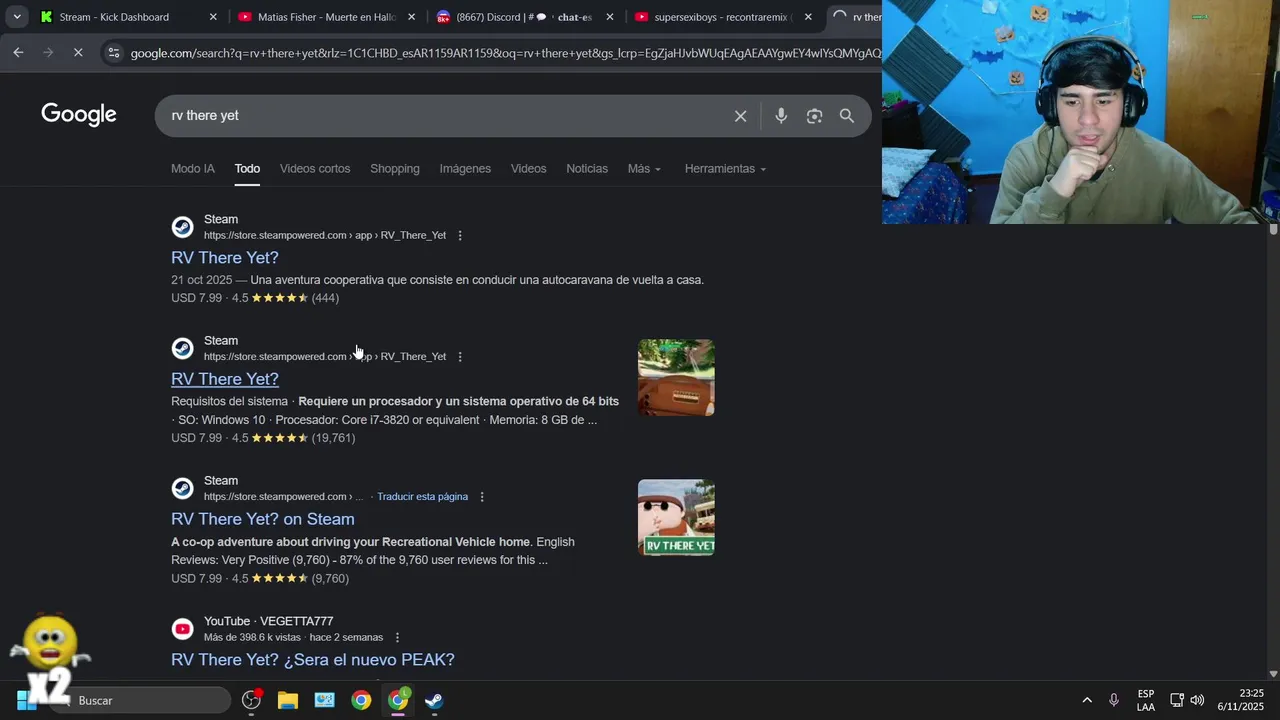Open the Copilot taskbar icon with red badge
Screen dimensions: 1280x720
click(x=251, y=700)
